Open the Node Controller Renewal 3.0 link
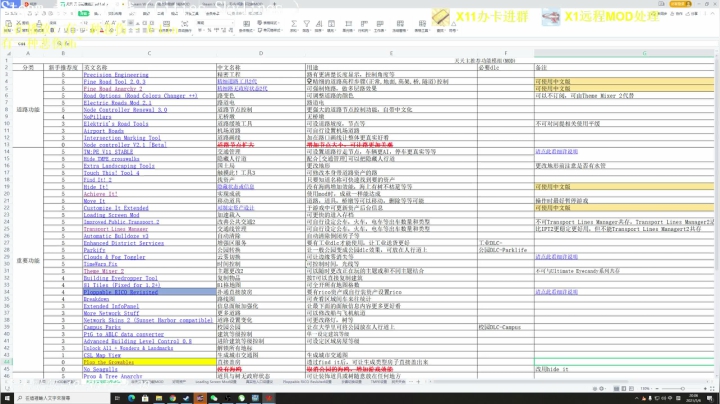This screenshot has width=720, height=404. [125, 110]
